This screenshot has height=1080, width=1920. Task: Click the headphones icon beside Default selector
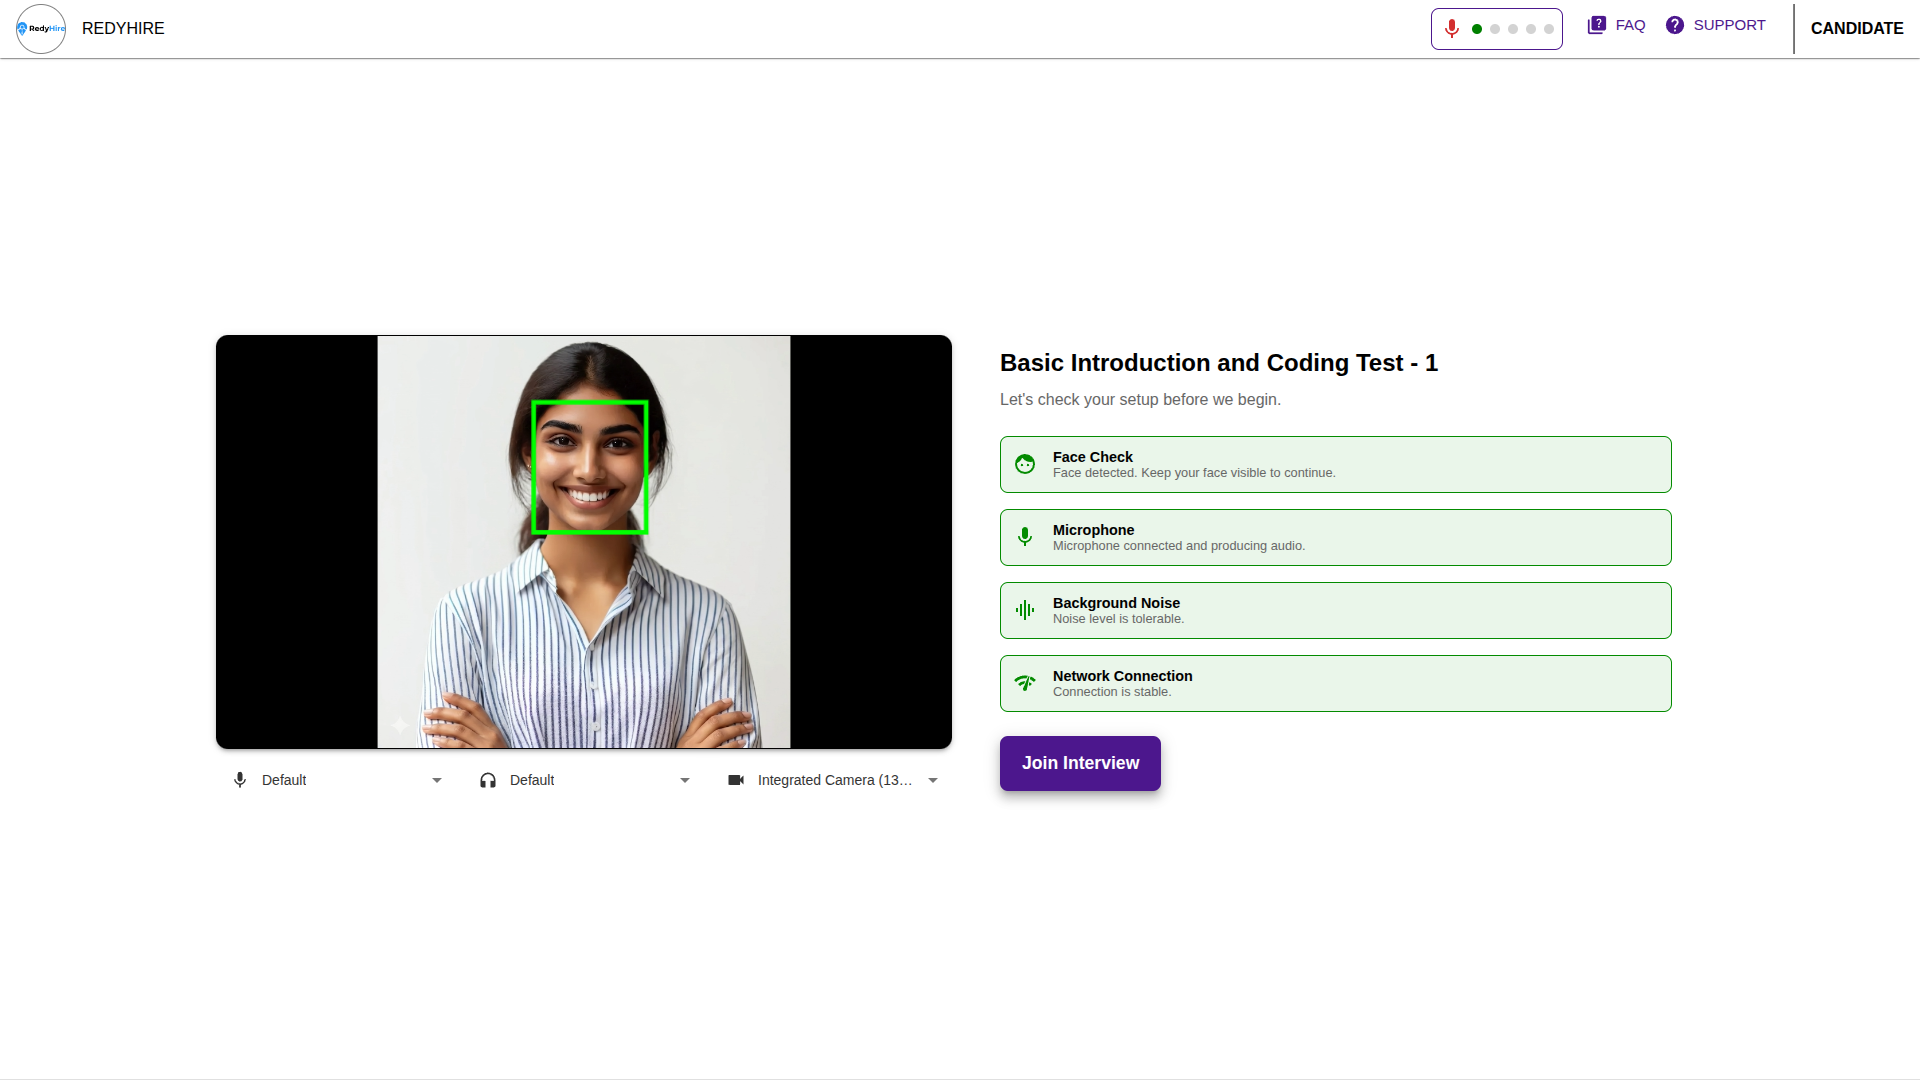488,780
